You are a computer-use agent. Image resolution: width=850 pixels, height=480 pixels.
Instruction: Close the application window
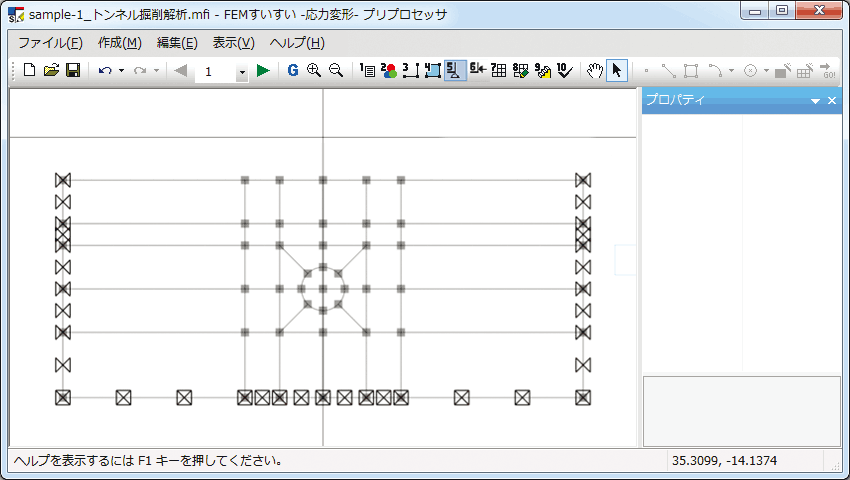819,10
